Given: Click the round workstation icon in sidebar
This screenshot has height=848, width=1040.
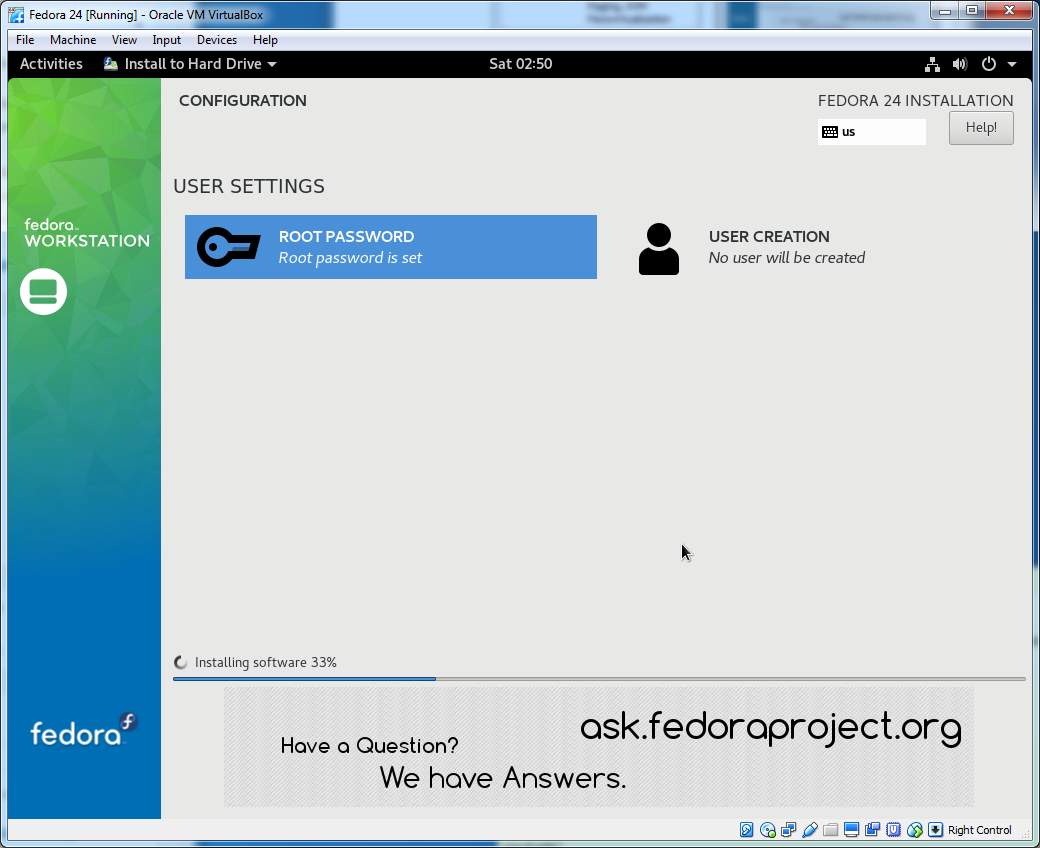Looking at the screenshot, I should point(43,291).
